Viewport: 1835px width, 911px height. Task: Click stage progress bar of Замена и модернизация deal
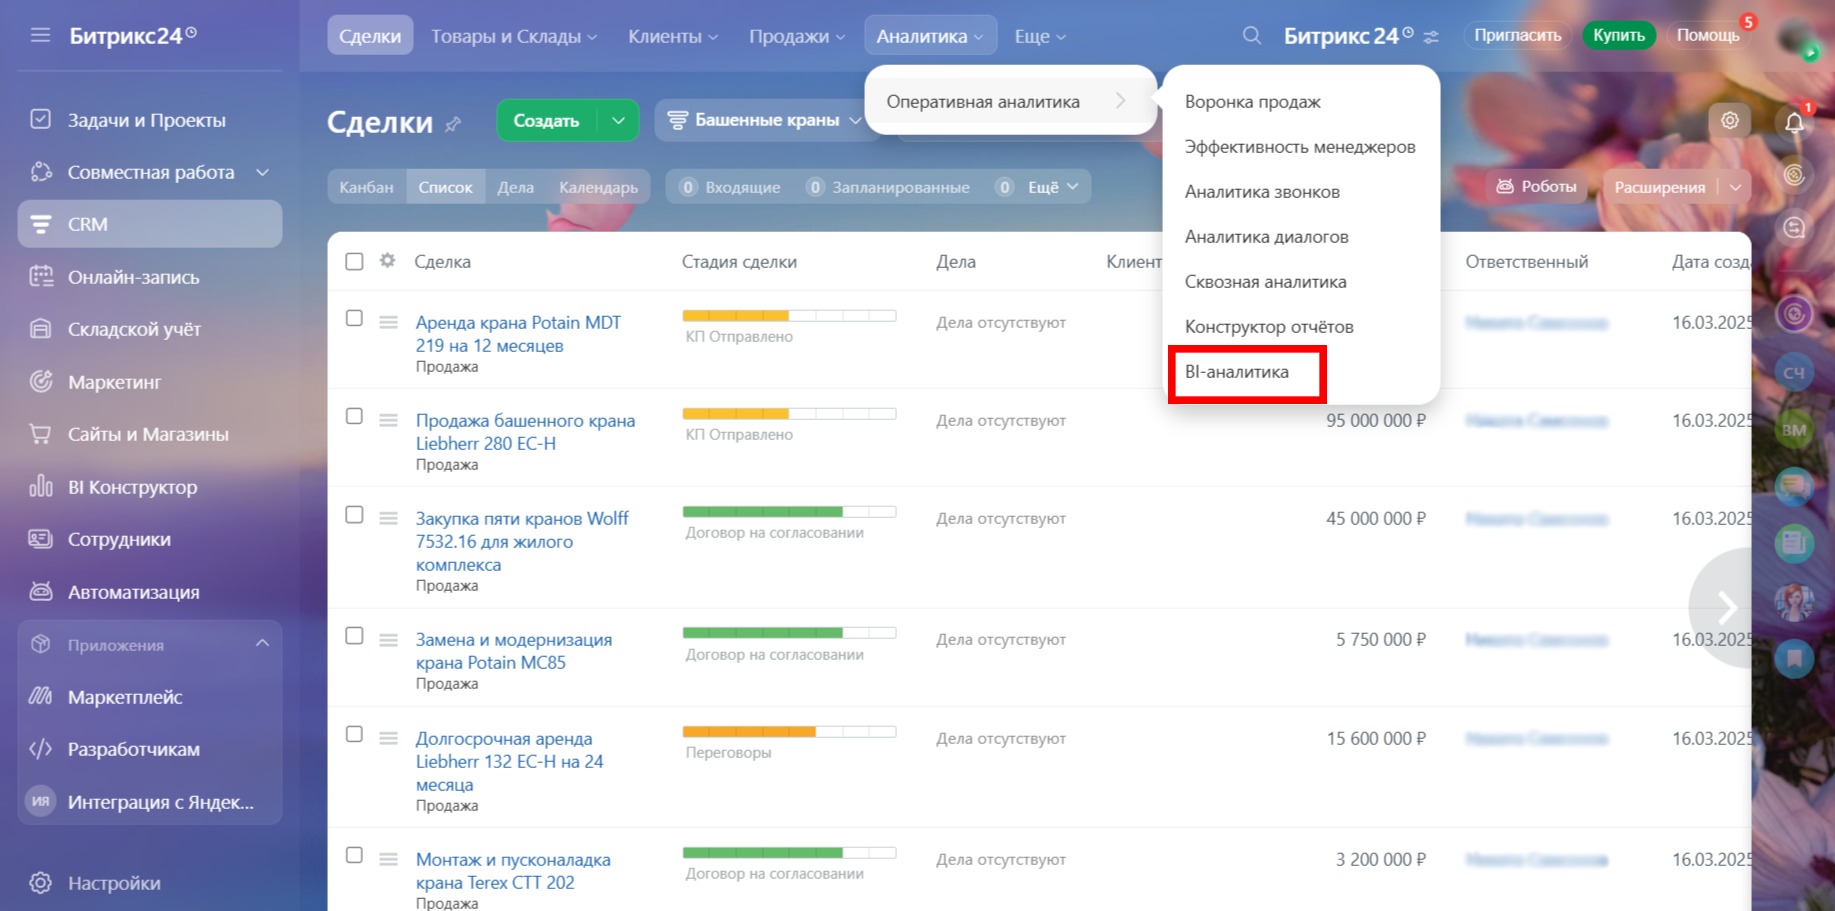788,633
